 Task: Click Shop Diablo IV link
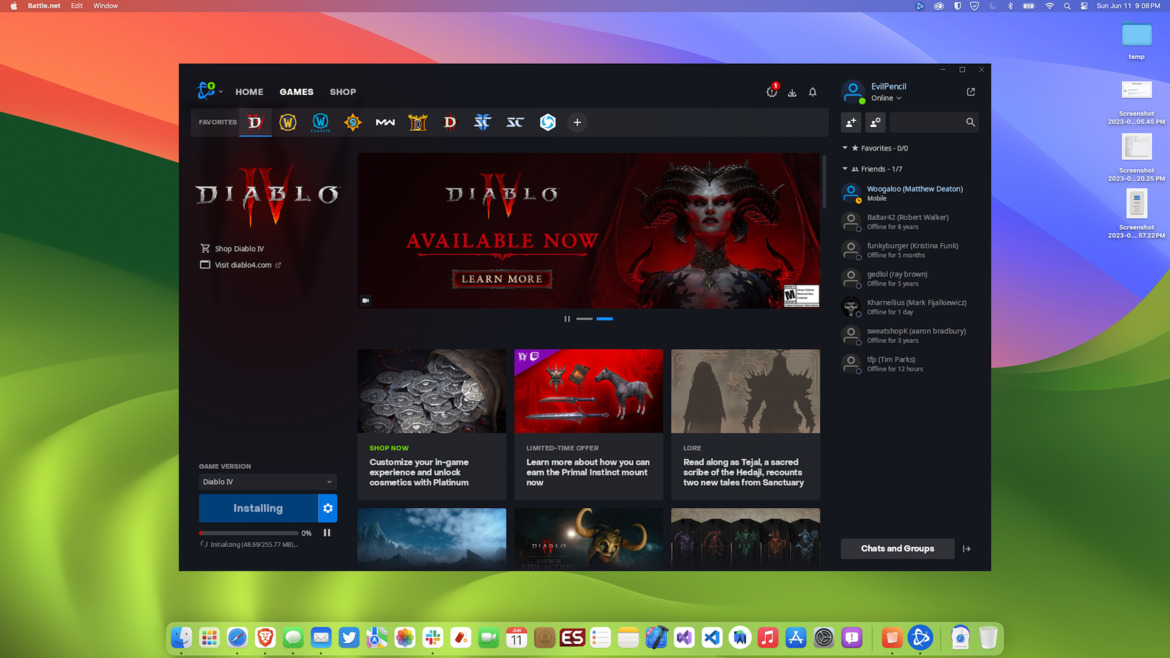(x=232, y=248)
